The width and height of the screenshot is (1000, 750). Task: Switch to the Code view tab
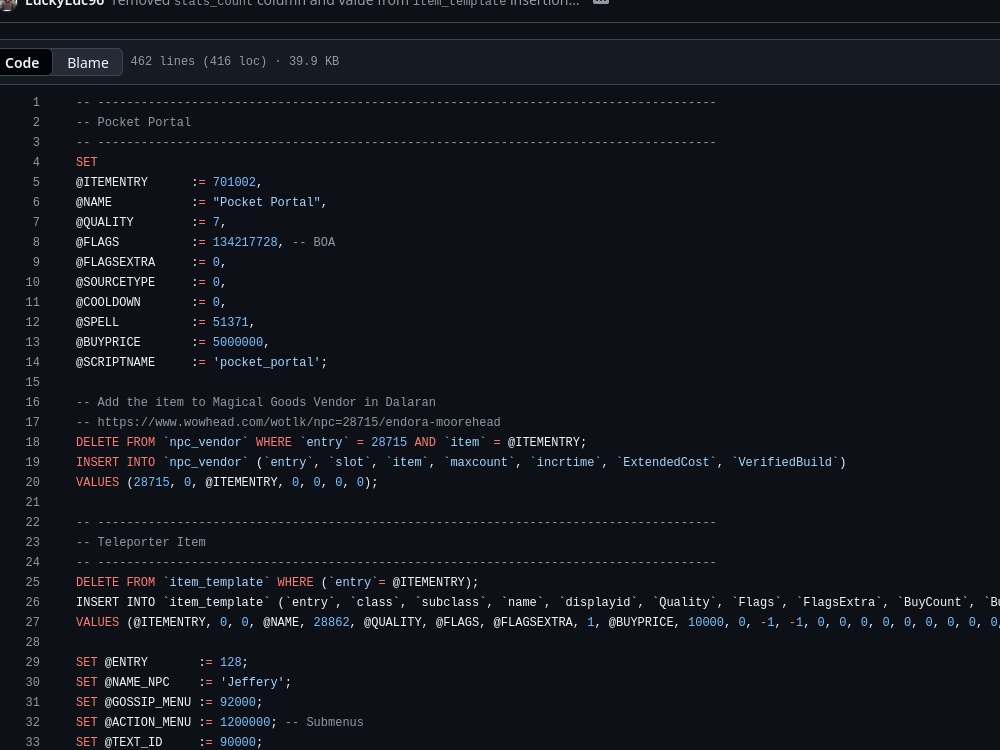point(24,62)
